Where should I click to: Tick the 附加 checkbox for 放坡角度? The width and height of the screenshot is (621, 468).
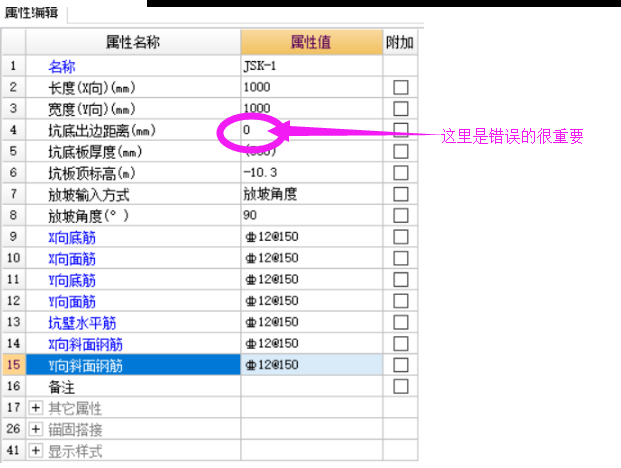[401, 216]
